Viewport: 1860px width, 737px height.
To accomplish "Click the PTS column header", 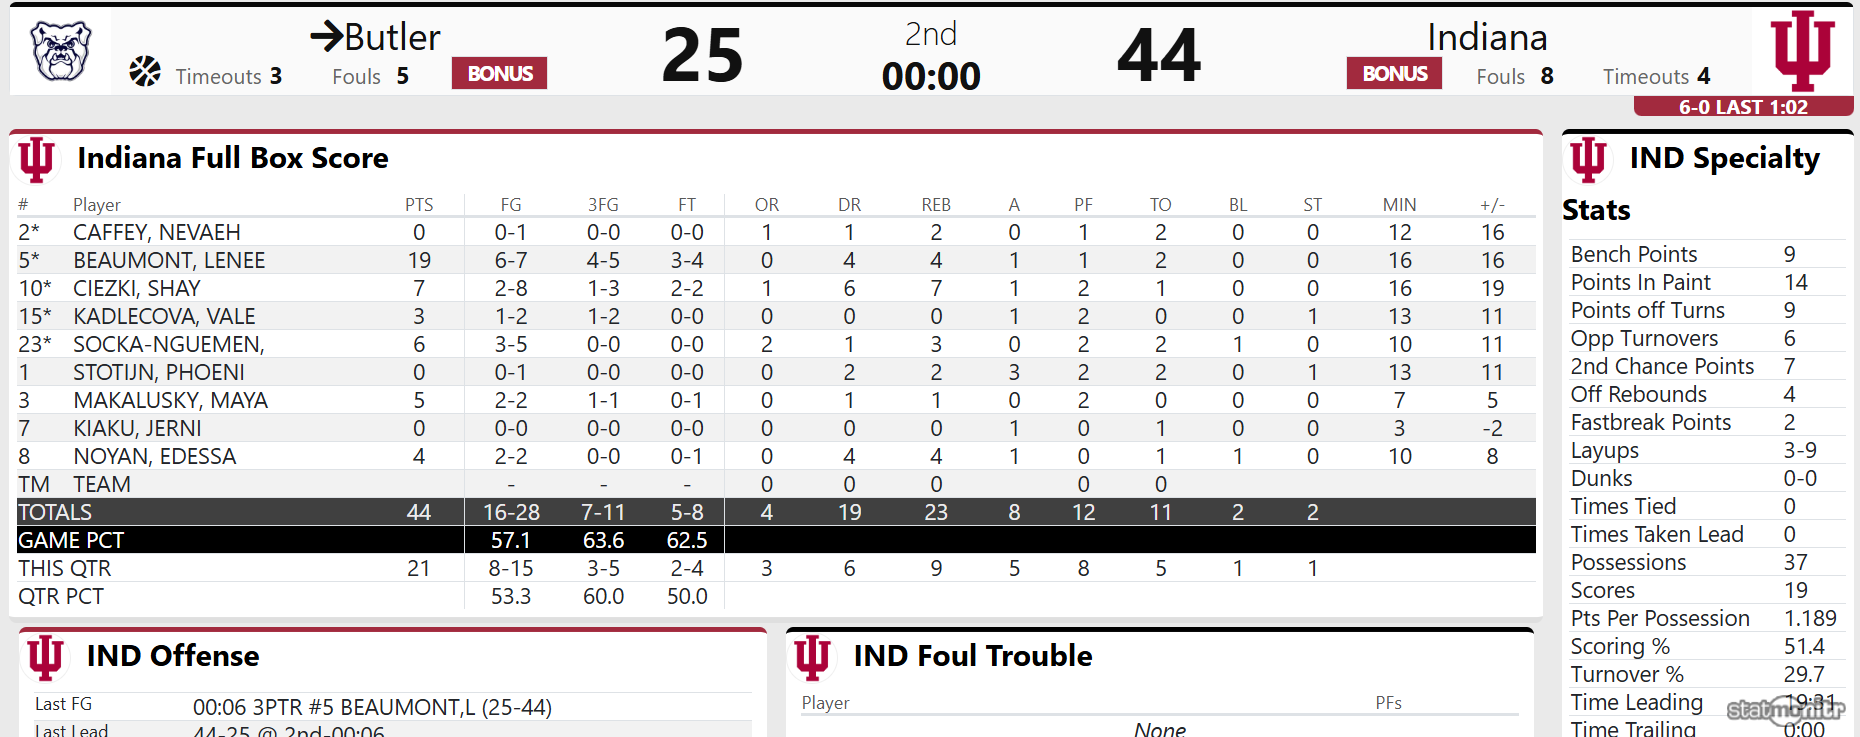I will pos(419,205).
